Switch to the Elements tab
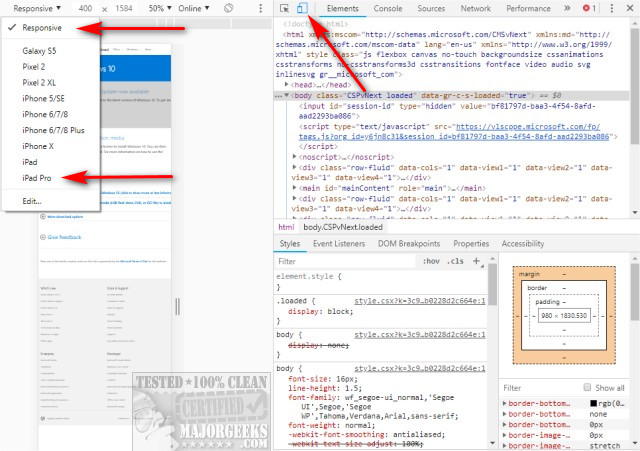 [x=342, y=8]
